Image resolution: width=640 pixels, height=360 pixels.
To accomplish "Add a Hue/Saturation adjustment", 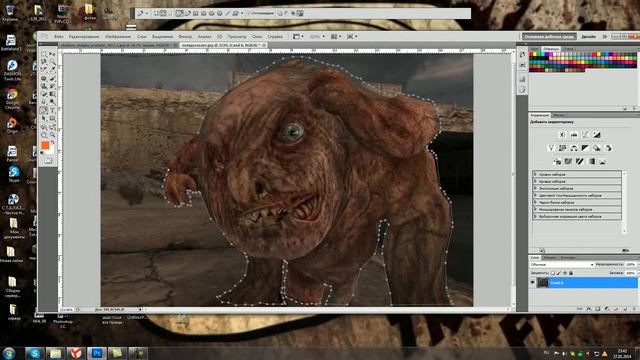I will 562,148.
